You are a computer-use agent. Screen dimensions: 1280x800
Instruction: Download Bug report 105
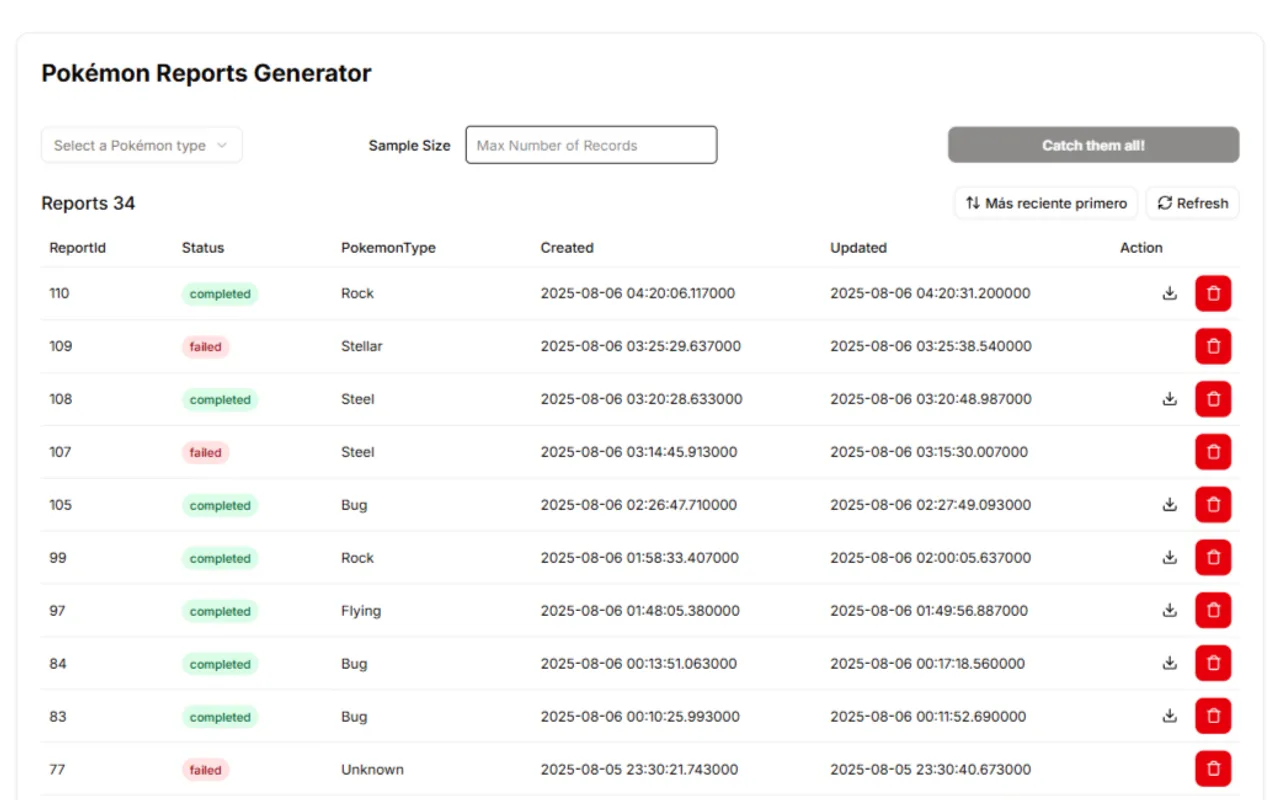(x=1169, y=505)
